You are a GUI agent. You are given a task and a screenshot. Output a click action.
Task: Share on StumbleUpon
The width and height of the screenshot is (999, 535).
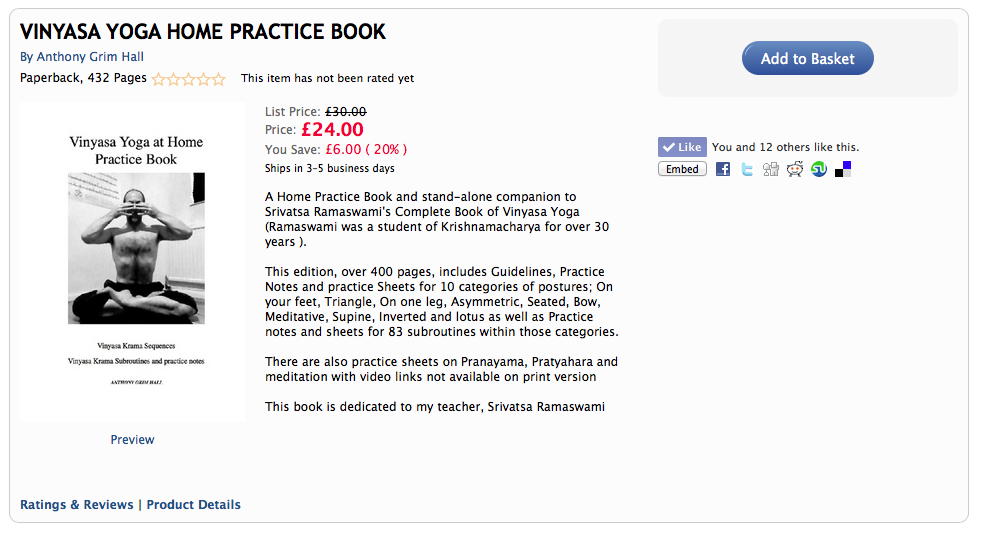pyautogui.click(x=819, y=169)
